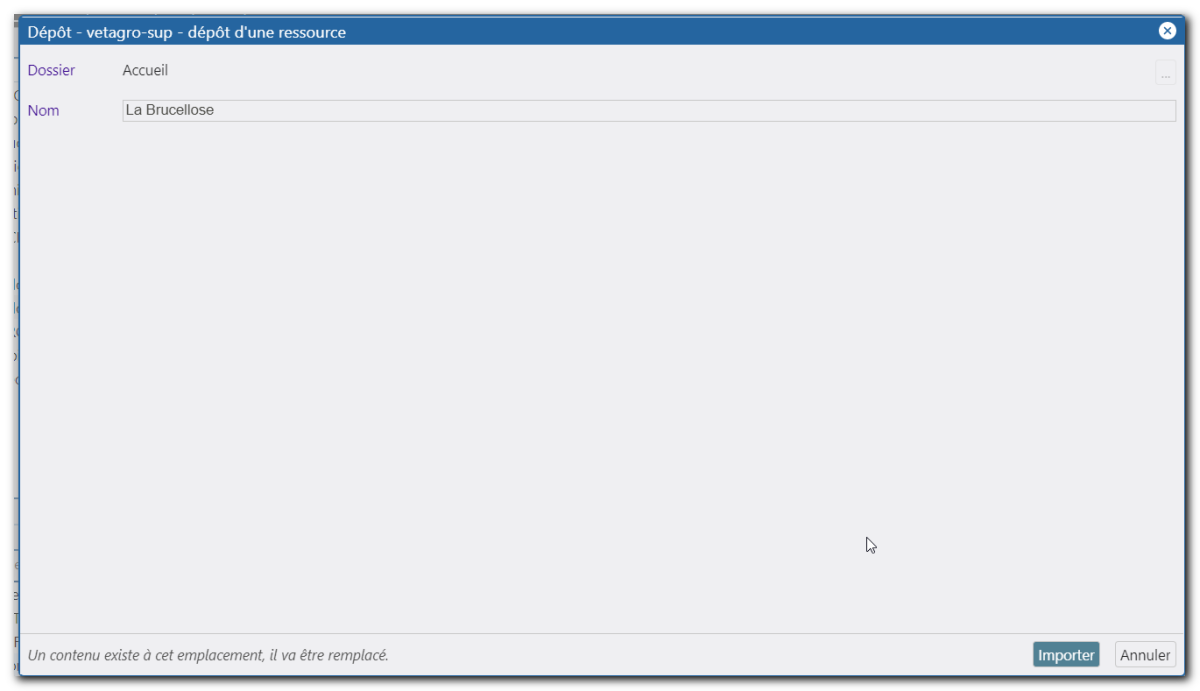The height and width of the screenshot is (691, 1200).
Task: Click the replacement warning message at the bottom
Action: pos(208,655)
